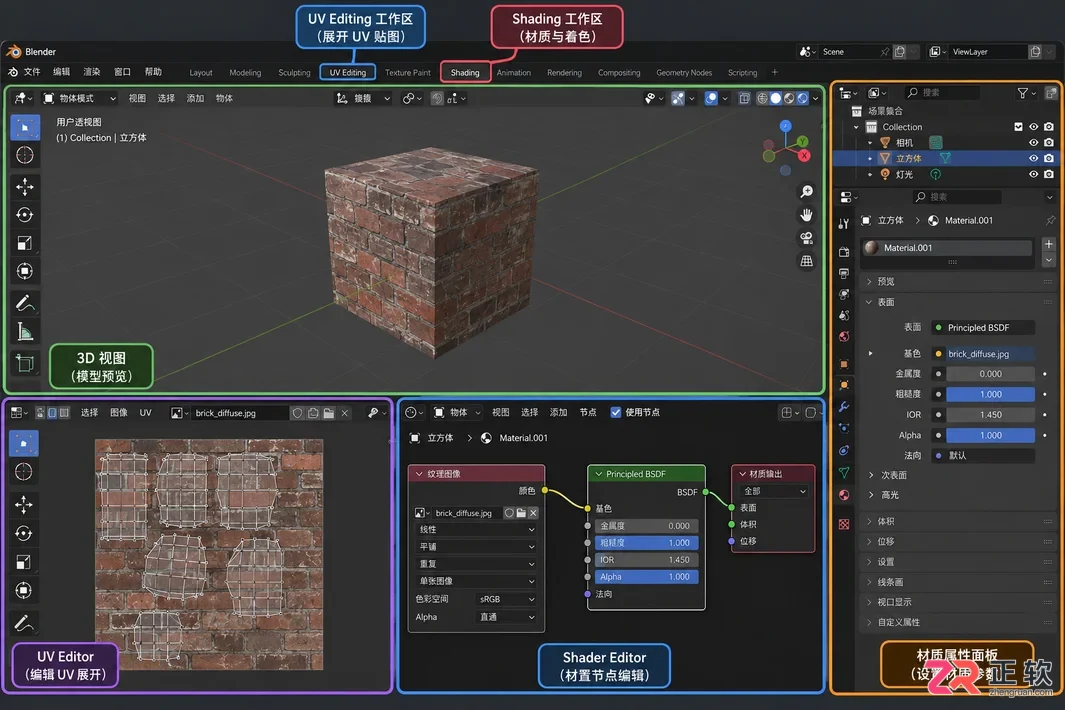Select the Rotate tool in 3D viewport
This screenshot has height=710, width=1065.
(24, 215)
